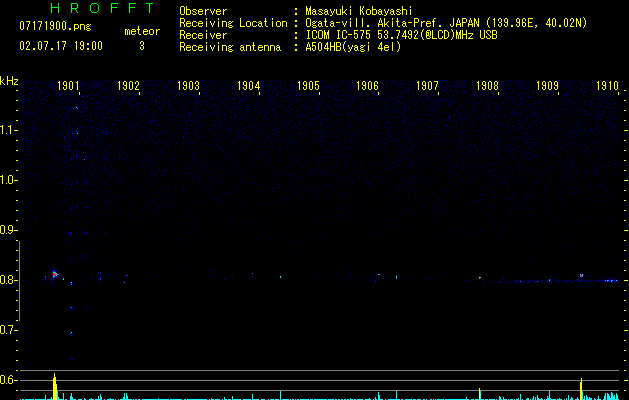Image resolution: width=629 pixels, height=400 pixels.
Task: Click the 'Receiving Location' label
Action: coord(233,23)
